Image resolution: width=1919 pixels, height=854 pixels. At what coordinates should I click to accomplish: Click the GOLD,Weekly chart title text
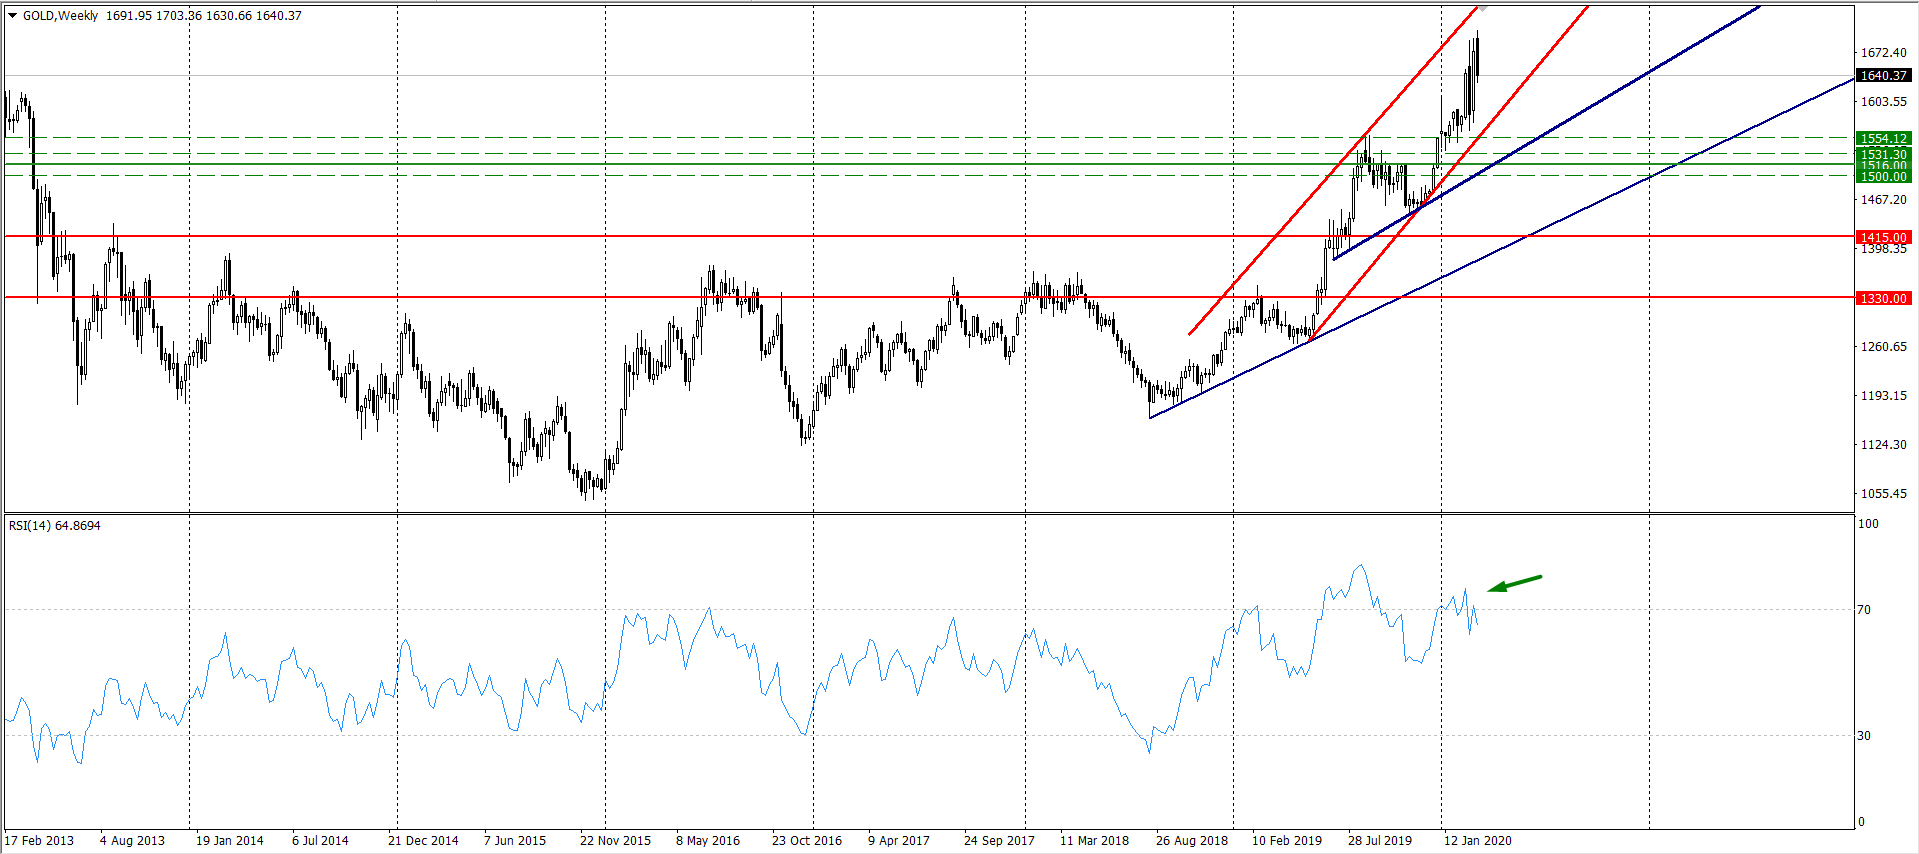pyautogui.click(x=61, y=16)
